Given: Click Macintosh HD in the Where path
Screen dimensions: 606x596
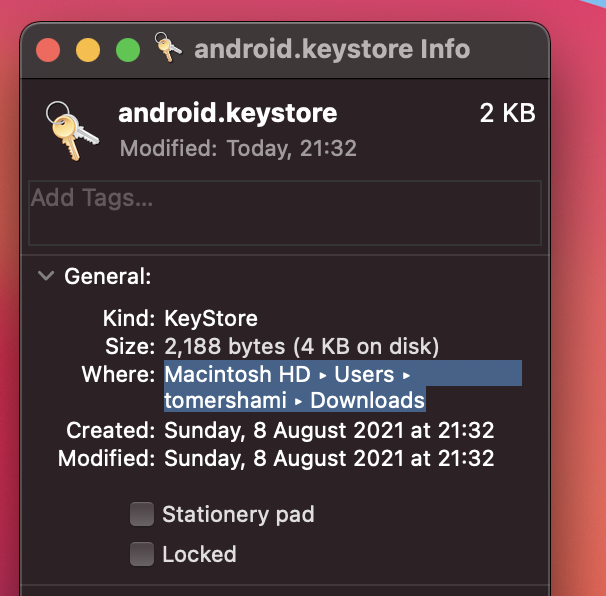Looking at the screenshot, I should coord(237,374).
